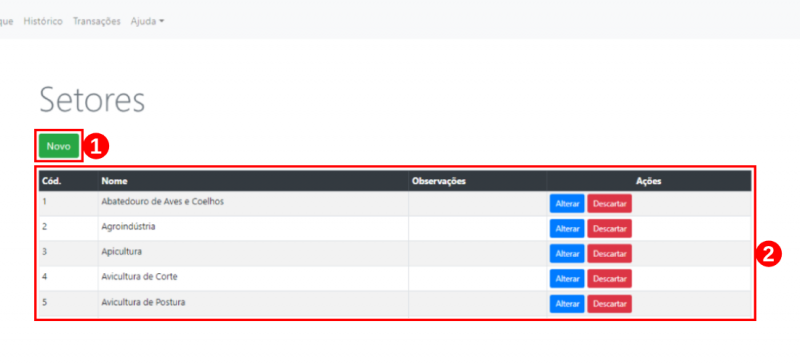
Task: Click code cell 3 in the table
Action: click(68, 254)
